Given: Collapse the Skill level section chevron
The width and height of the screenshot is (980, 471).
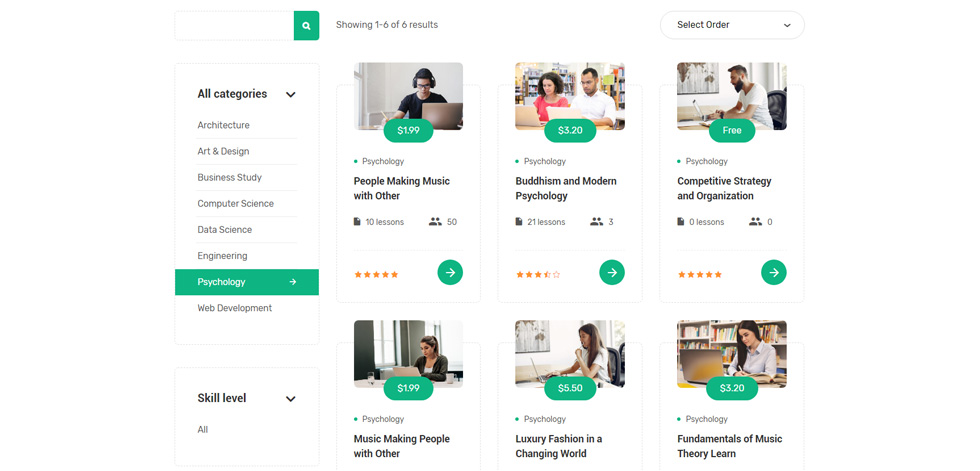Looking at the screenshot, I should [291, 399].
